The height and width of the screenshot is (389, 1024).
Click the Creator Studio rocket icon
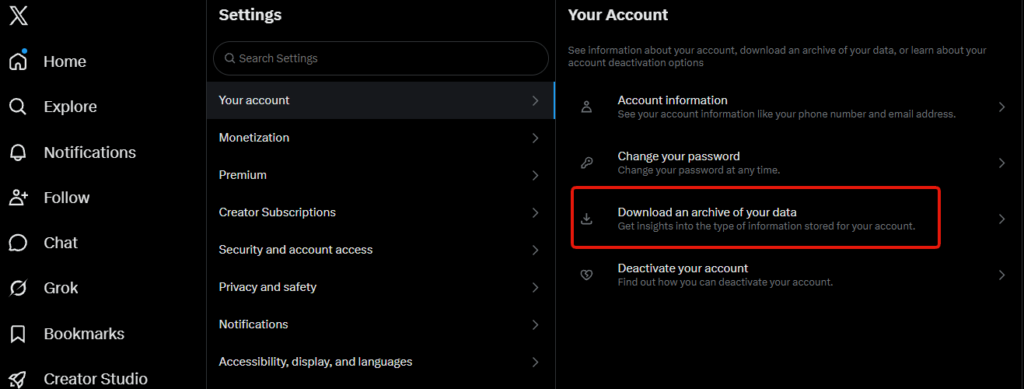(x=18, y=379)
